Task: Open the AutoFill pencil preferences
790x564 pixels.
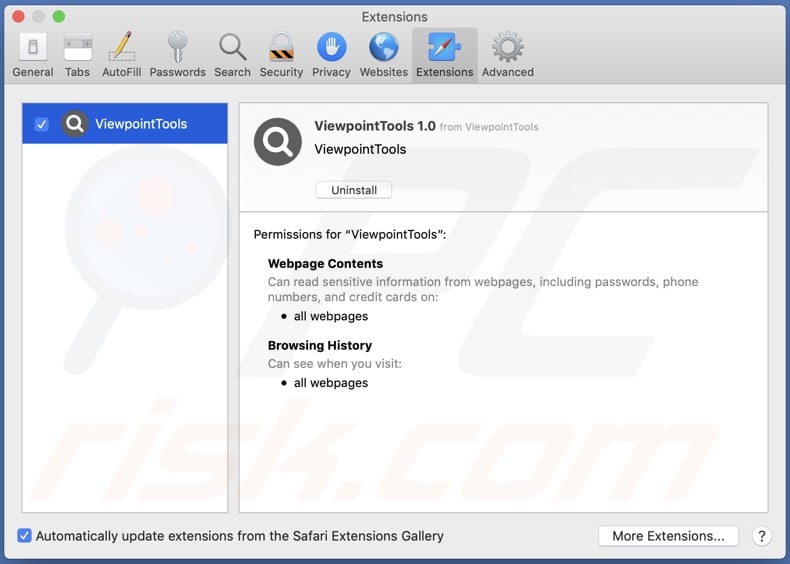Action: 121,55
